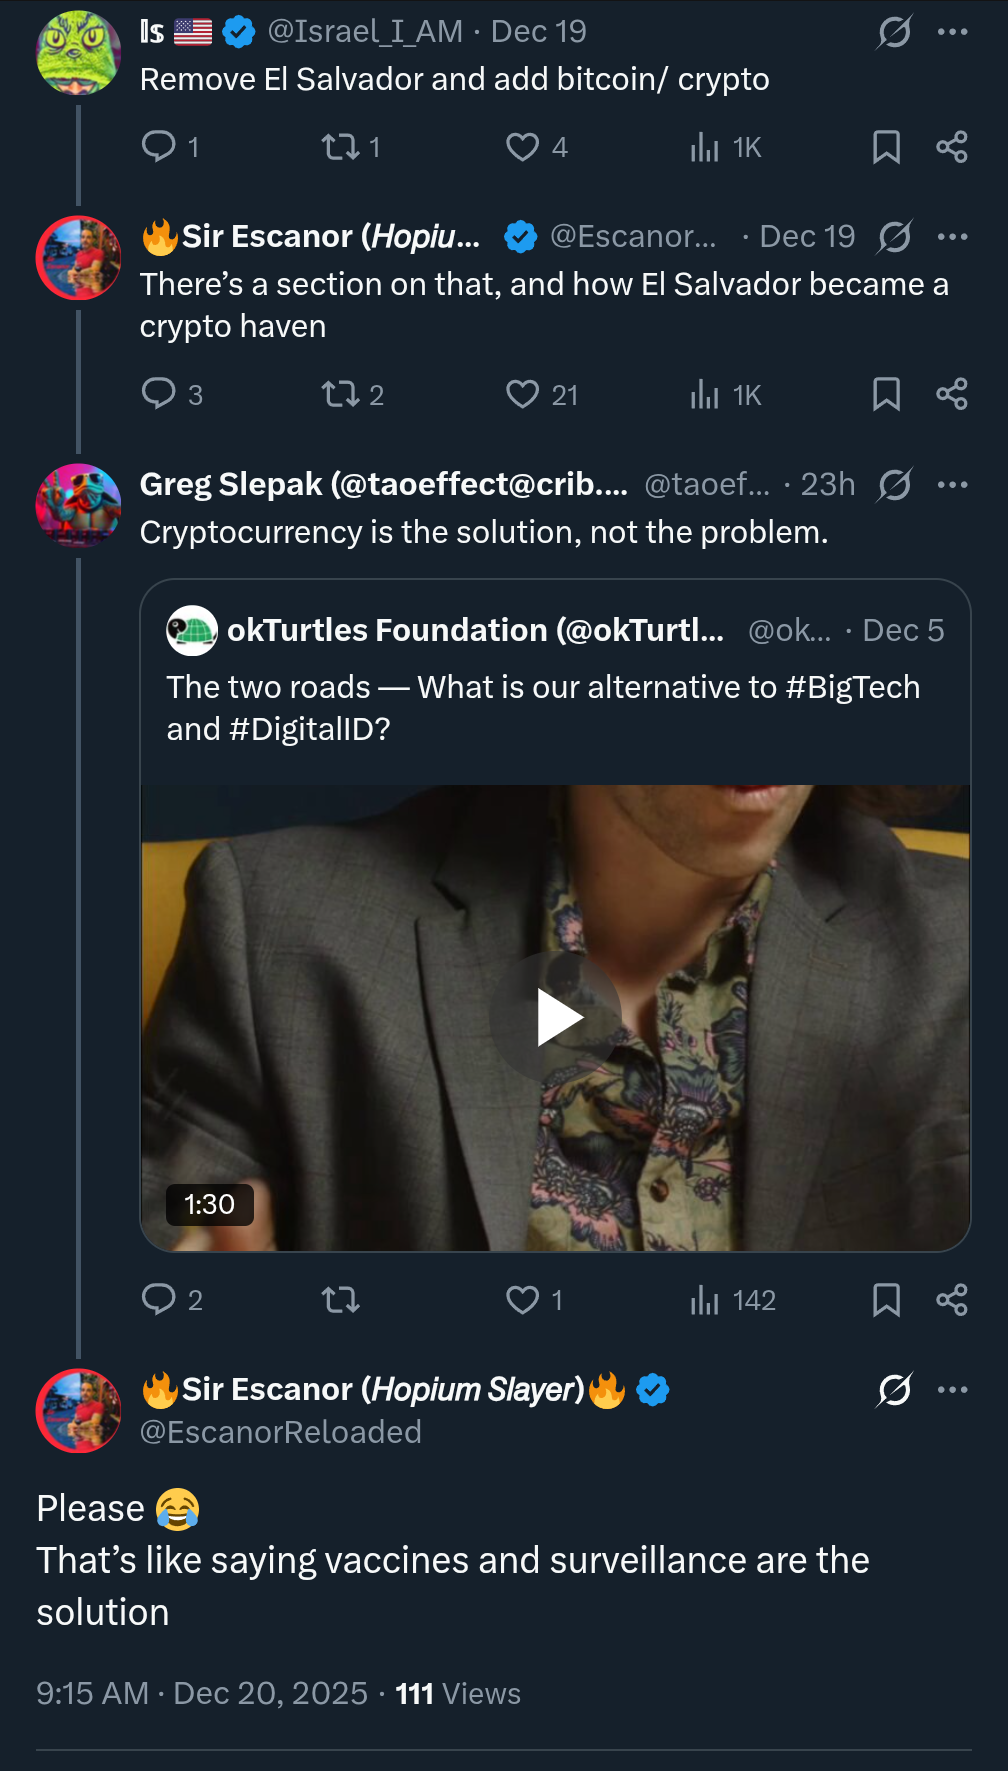Like the bottom 'Please' tweet author's verified badge
This screenshot has width=1008, height=1771.
[x=651, y=1389]
